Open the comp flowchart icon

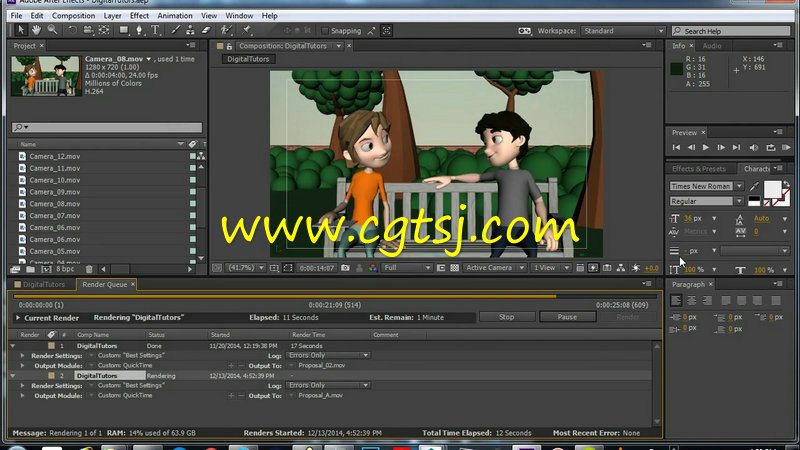click(621, 268)
